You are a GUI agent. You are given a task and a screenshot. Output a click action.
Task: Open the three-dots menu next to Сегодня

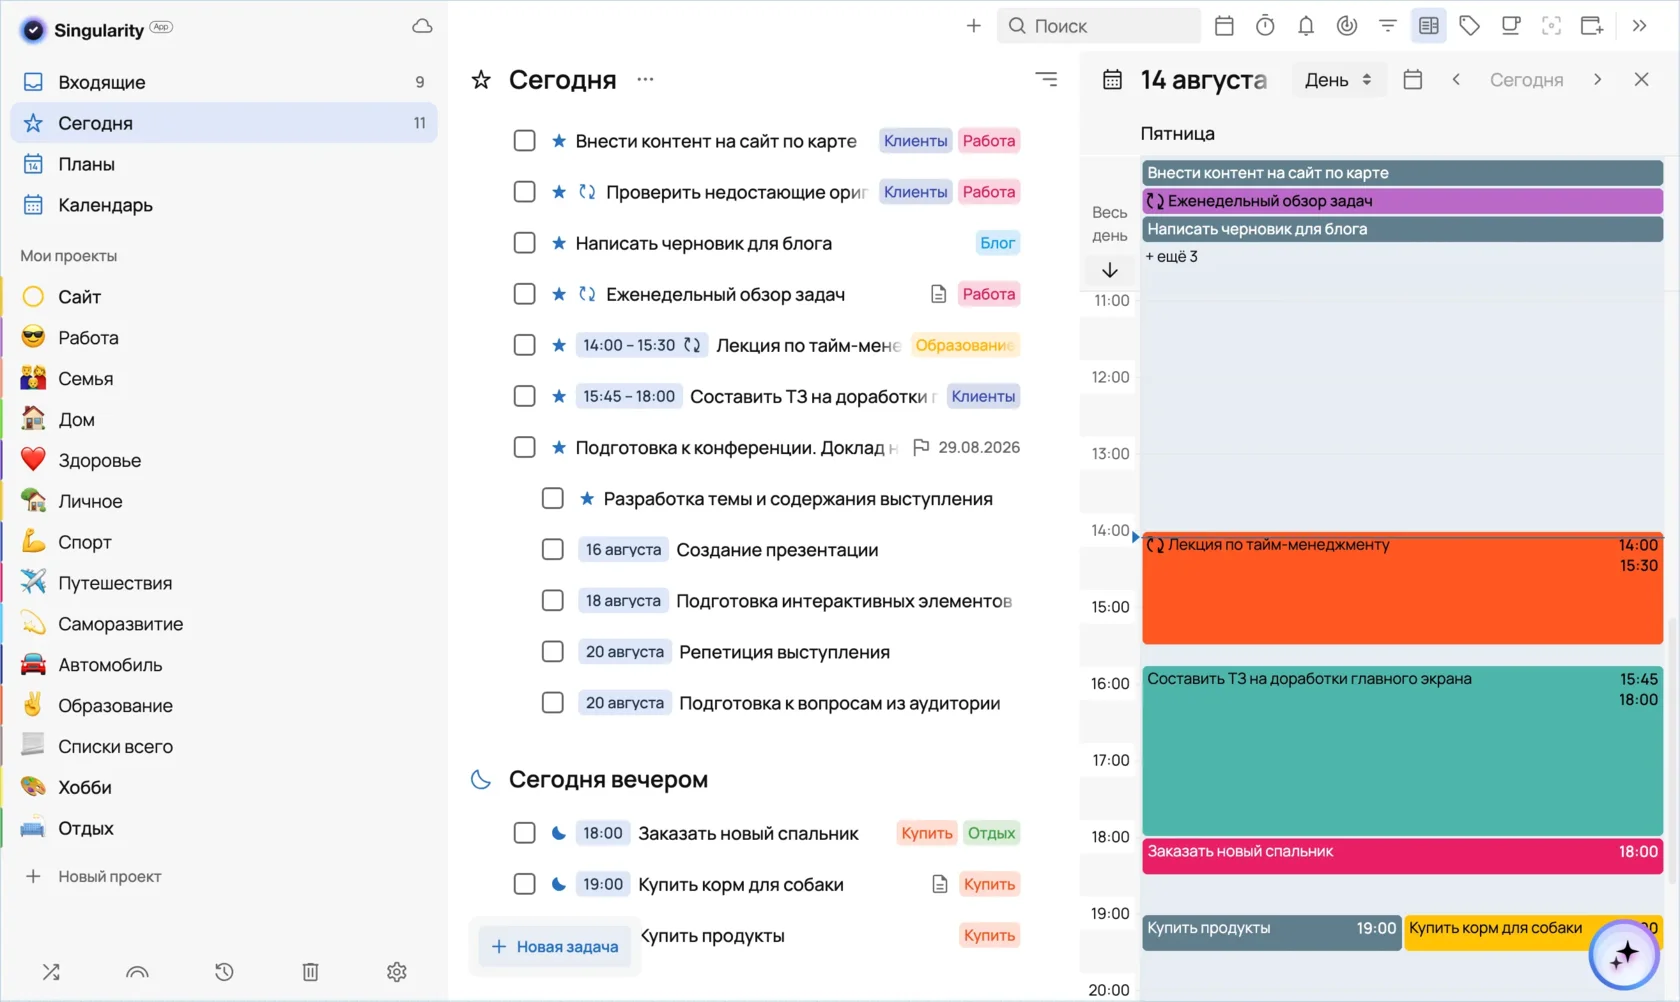click(645, 79)
